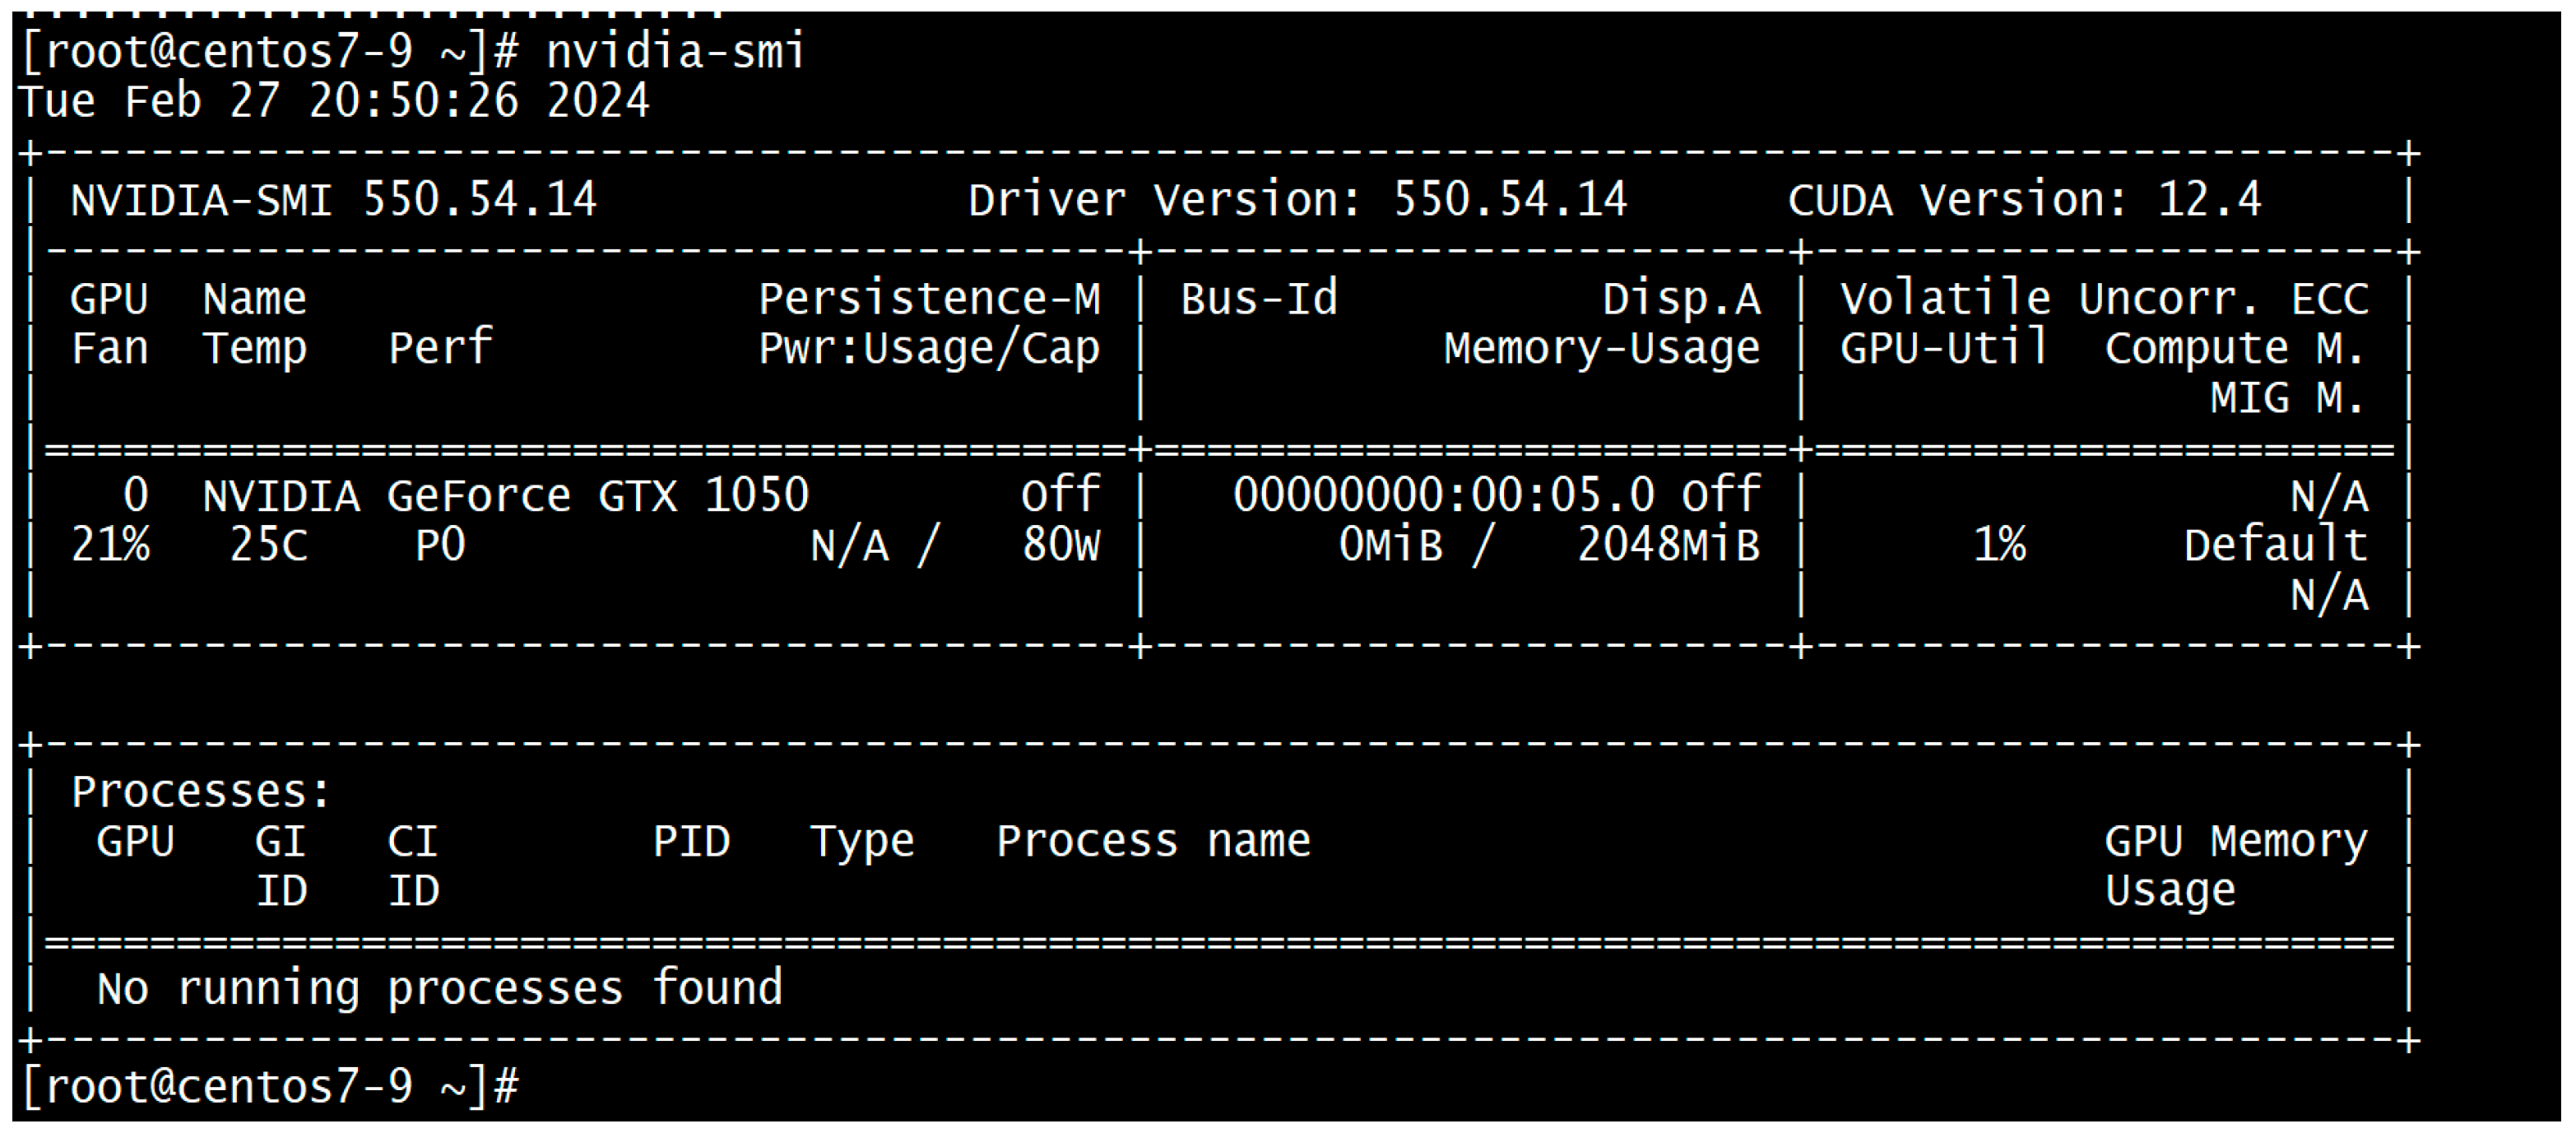This screenshot has width=2576, height=1133.
Task: Click the NVIDIA GeForce GTX 1050 name
Action: (x=505, y=496)
